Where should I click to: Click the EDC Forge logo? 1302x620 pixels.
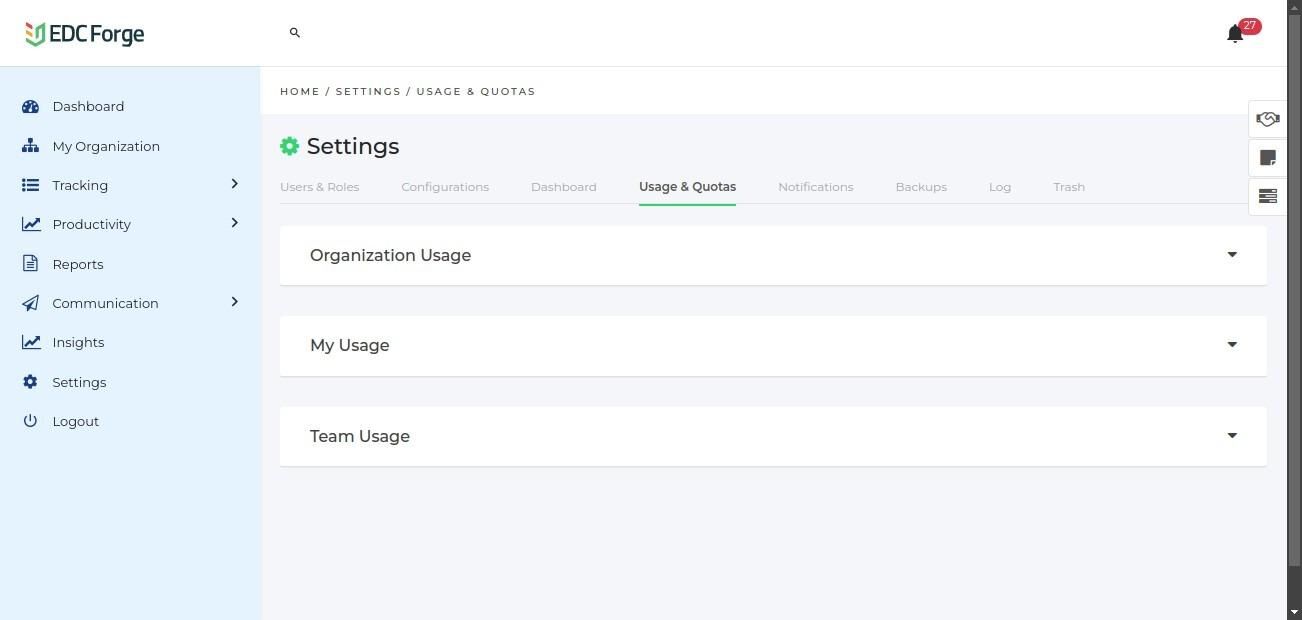(85, 34)
